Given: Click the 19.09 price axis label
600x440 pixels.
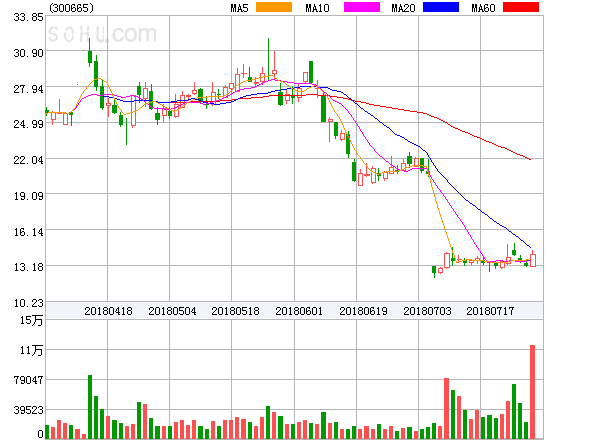Looking at the screenshot, I should pos(28,196).
